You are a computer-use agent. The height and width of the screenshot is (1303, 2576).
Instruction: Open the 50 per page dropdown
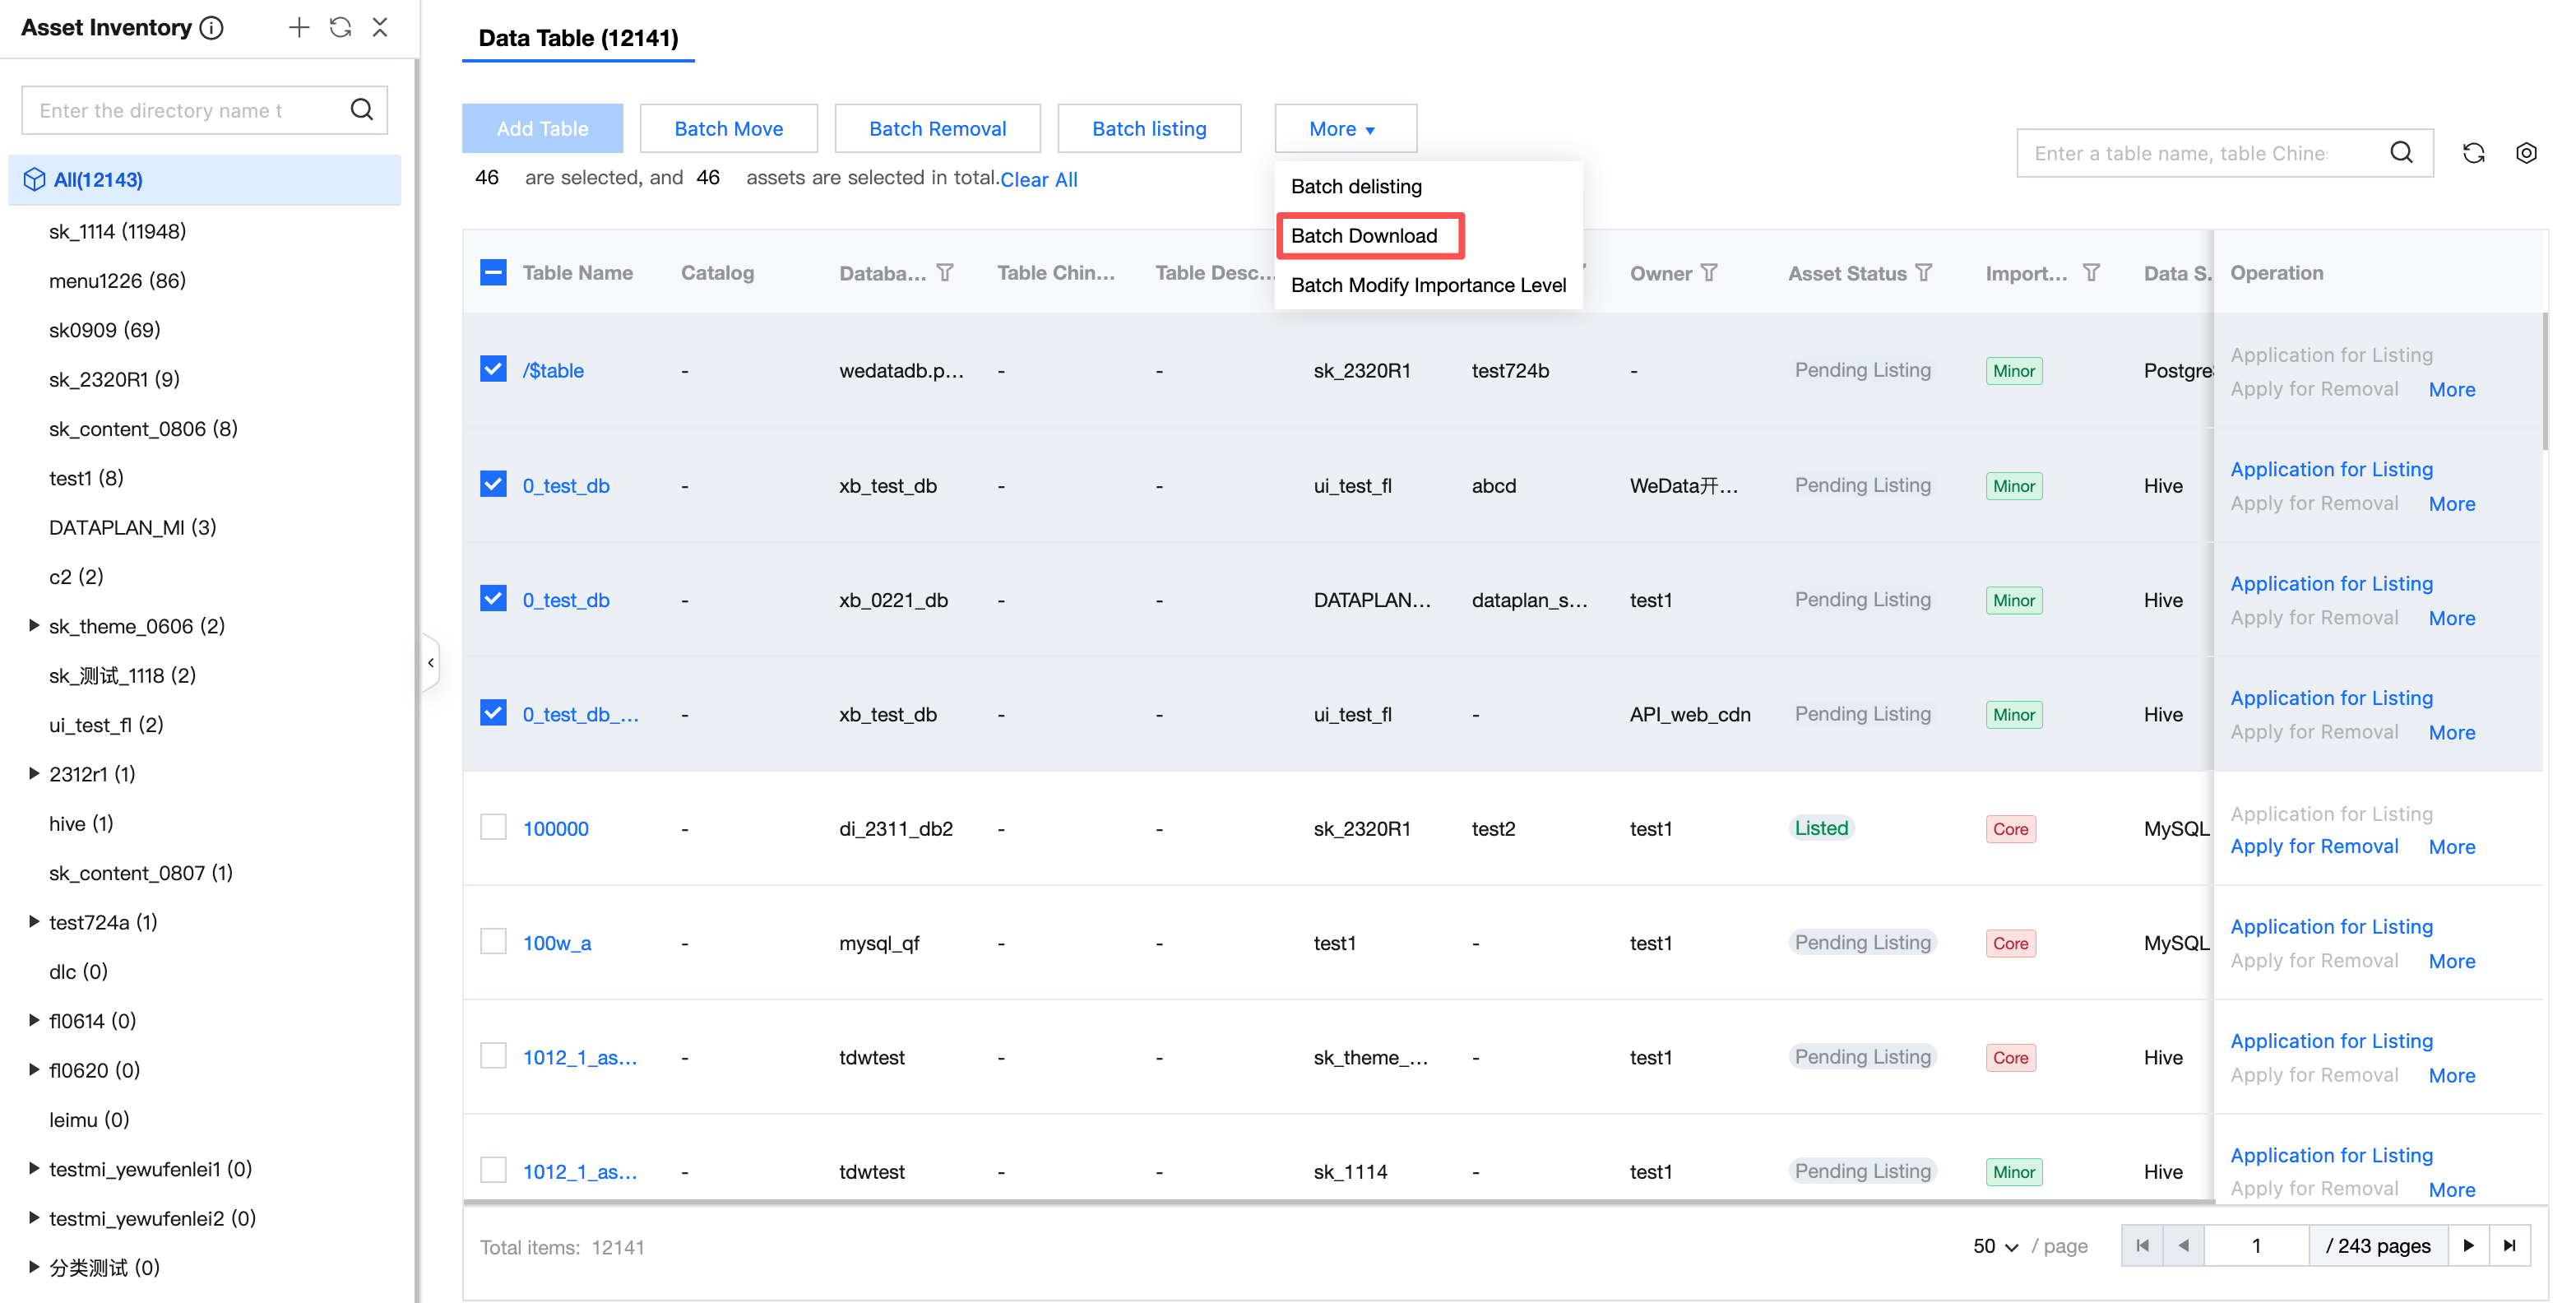click(x=1995, y=1246)
